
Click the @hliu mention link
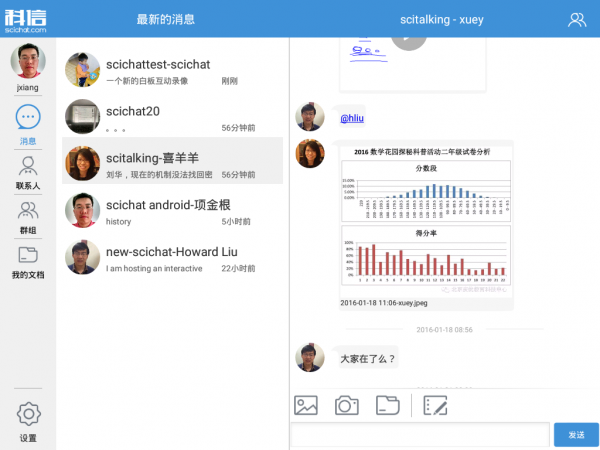352,118
